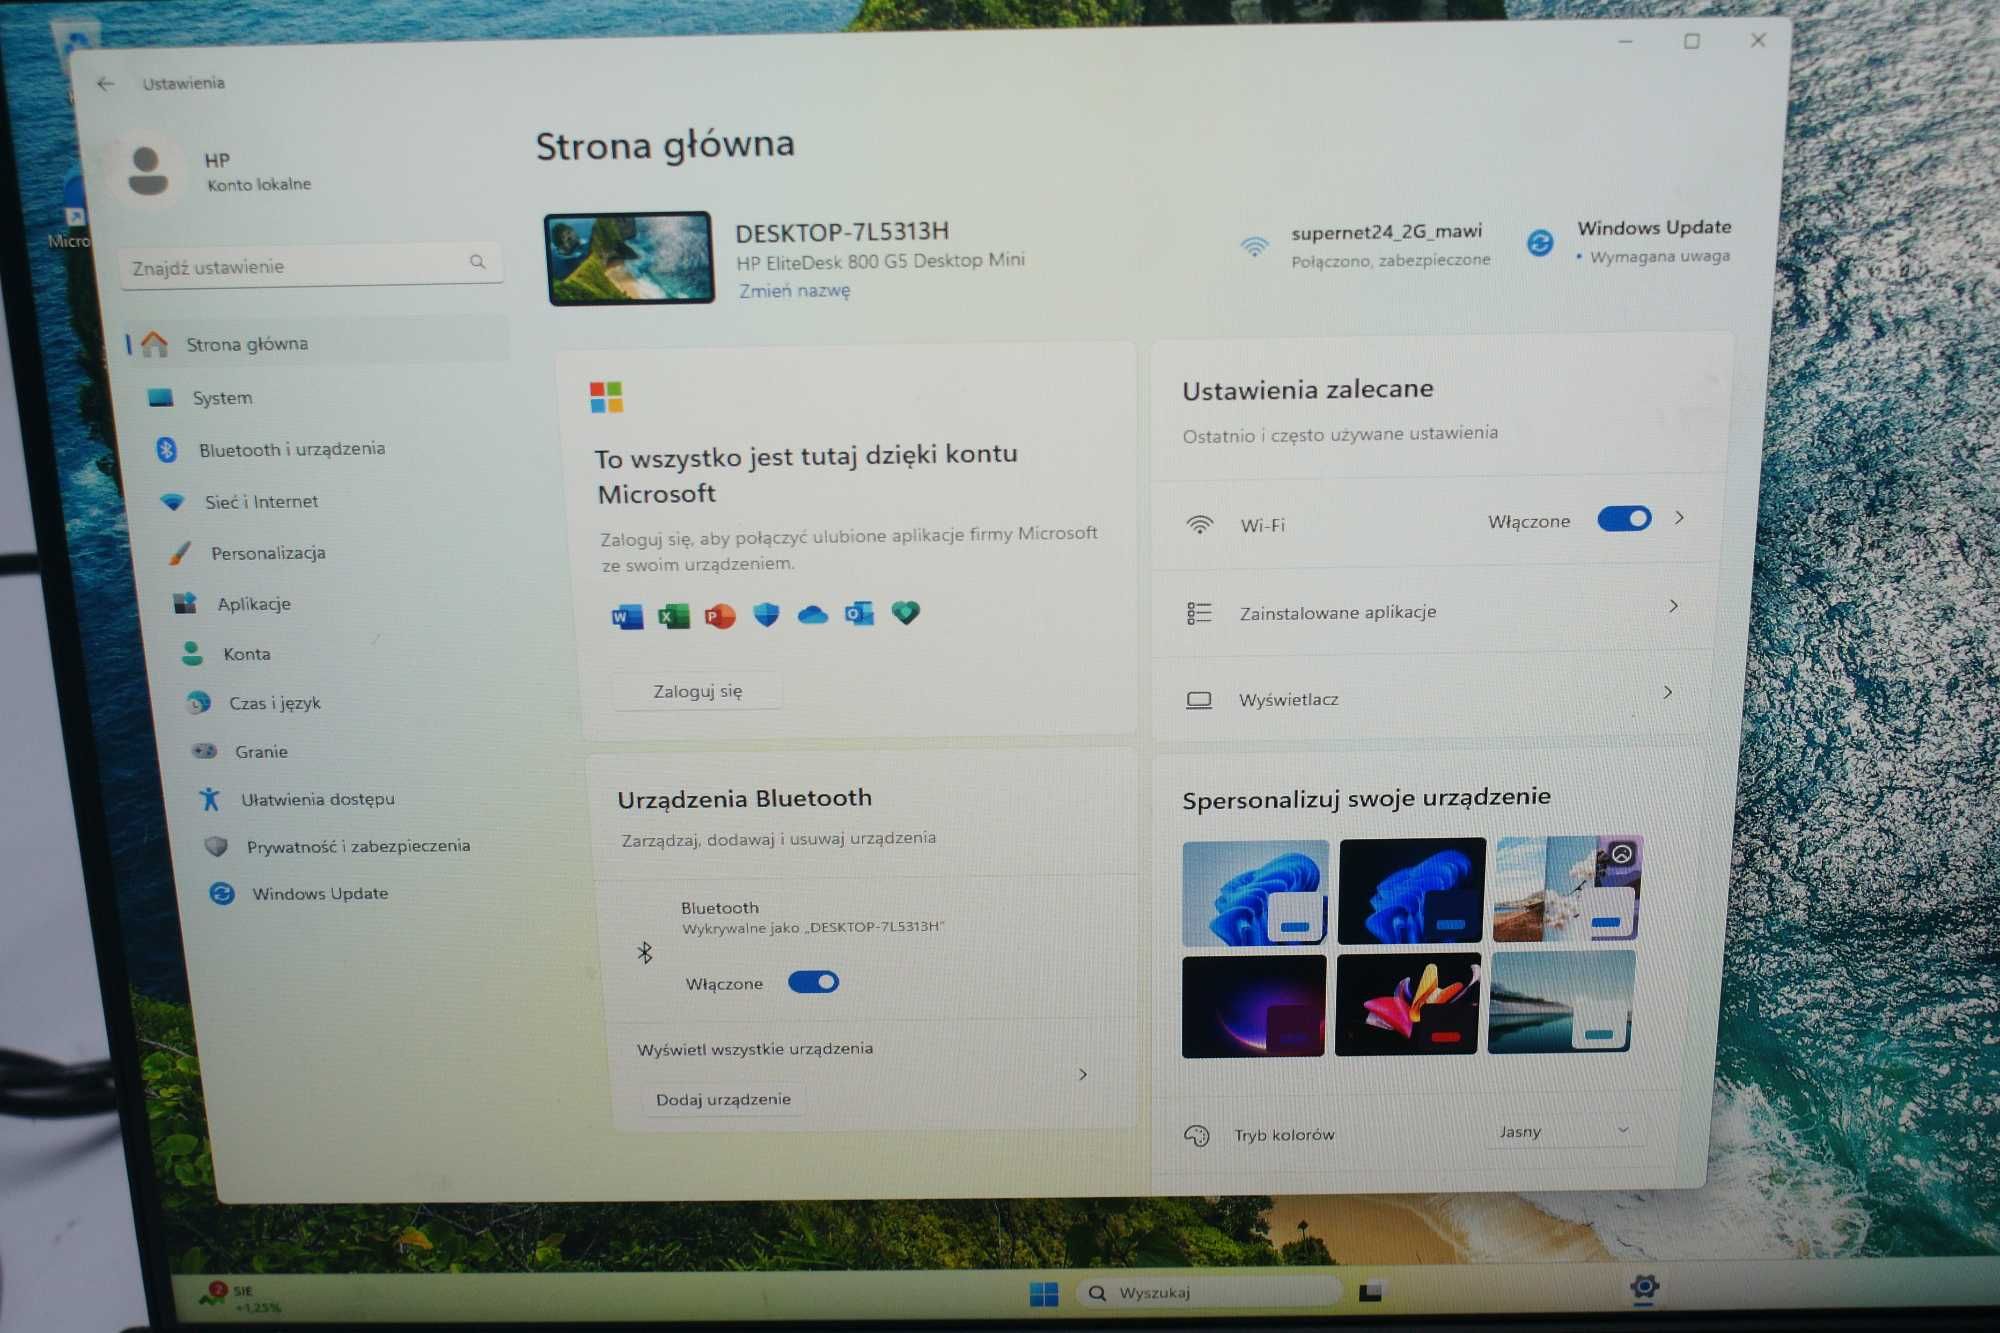
Task: Select the purple glow dark theme
Action: (x=1253, y=1006)
